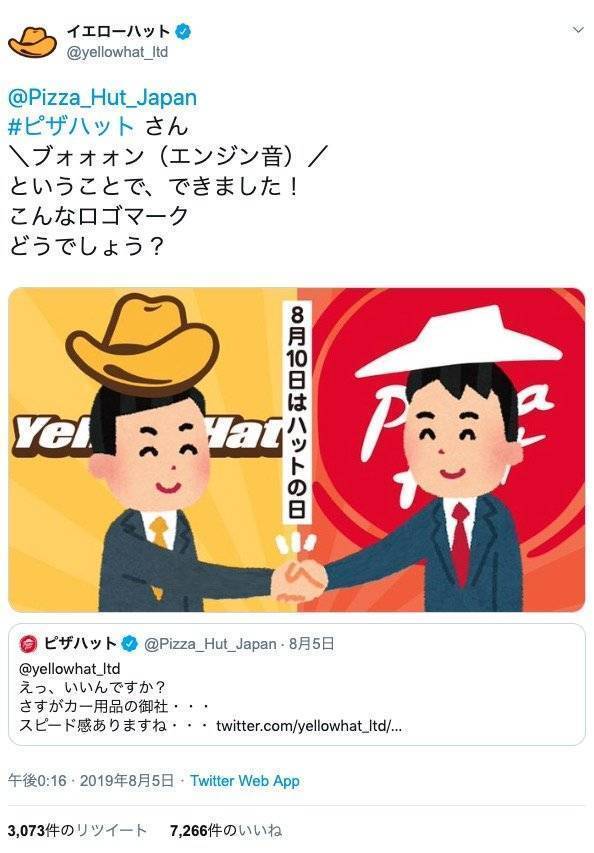This screenshot has width=594, height=853.
Task: Expand the tweet options chevron menu
Action: point(578,30)
